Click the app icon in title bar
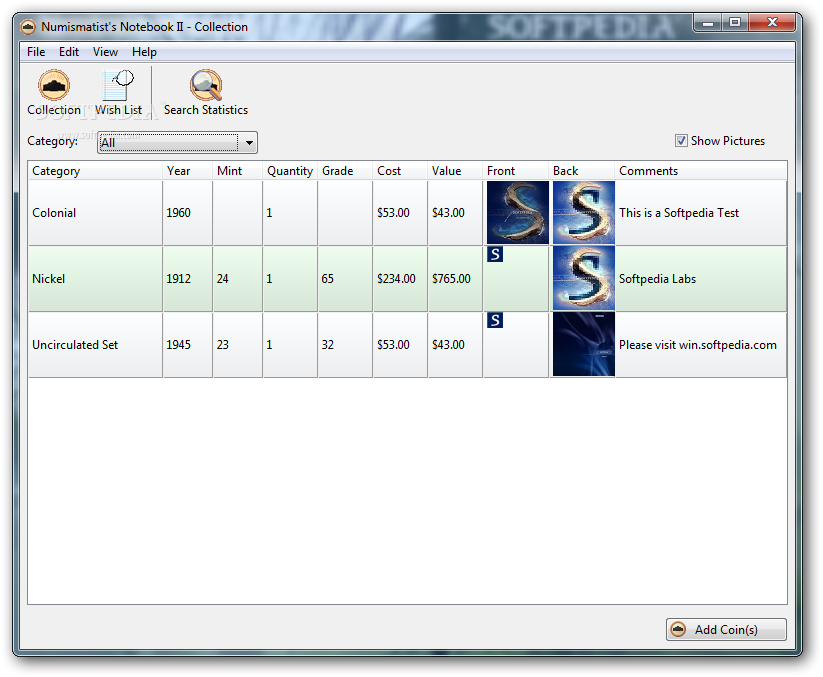Viewport: 823px width, 677px height. click(x=28, y=26)
